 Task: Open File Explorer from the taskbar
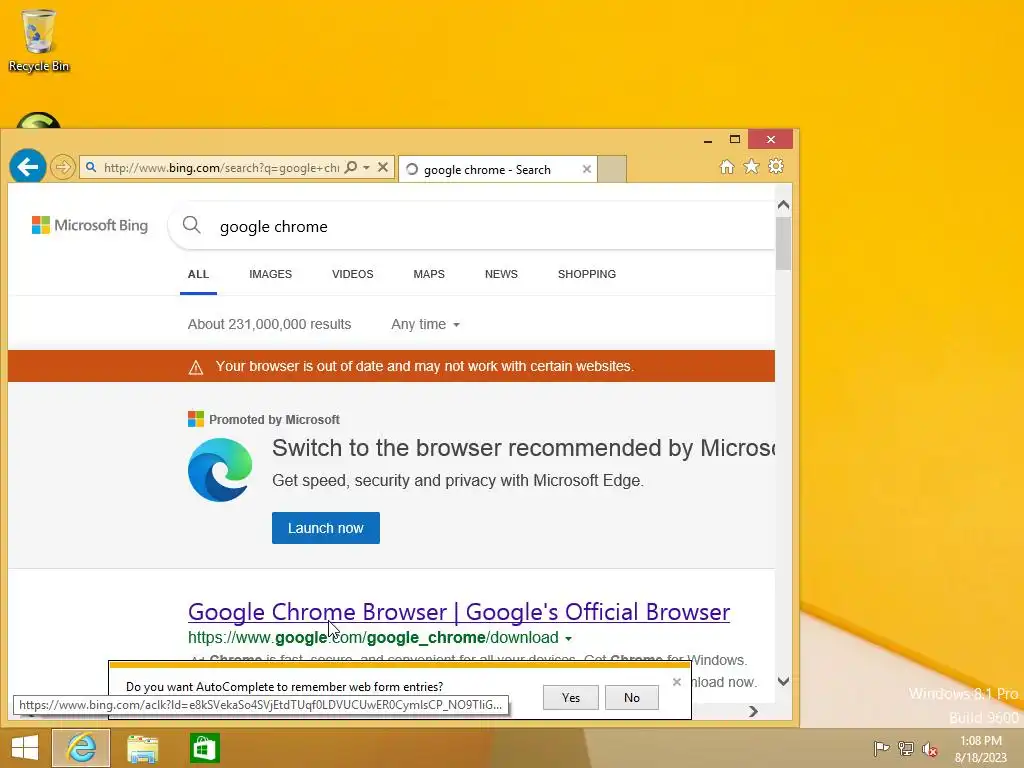point(142,748)
